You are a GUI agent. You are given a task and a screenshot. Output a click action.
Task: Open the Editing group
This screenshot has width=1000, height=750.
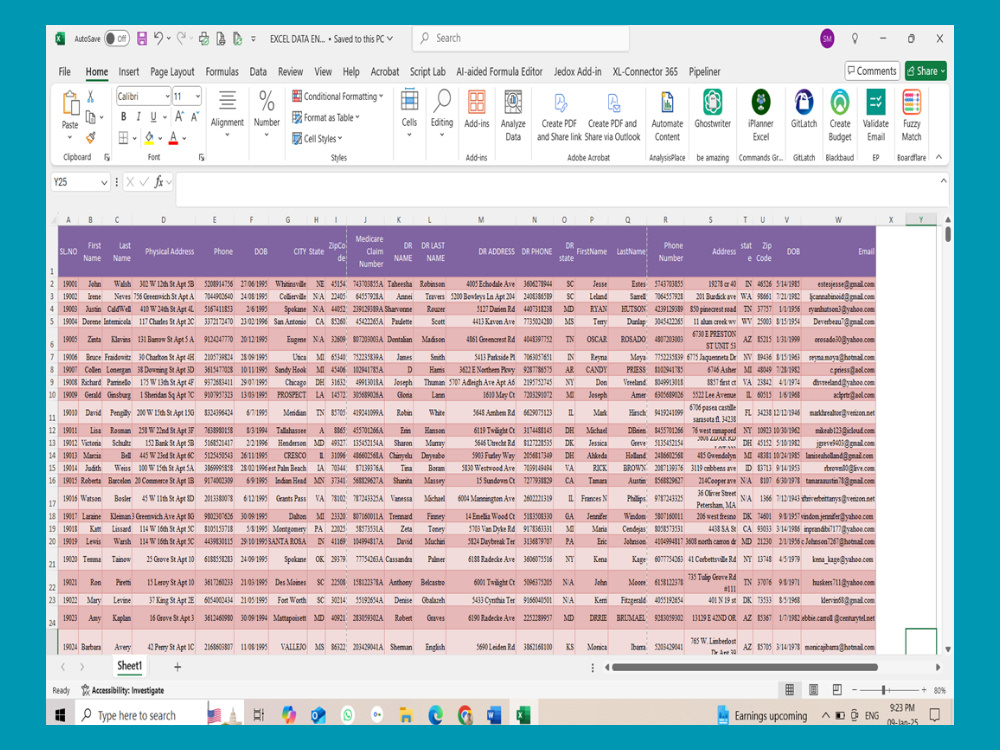tap(441, 114)
